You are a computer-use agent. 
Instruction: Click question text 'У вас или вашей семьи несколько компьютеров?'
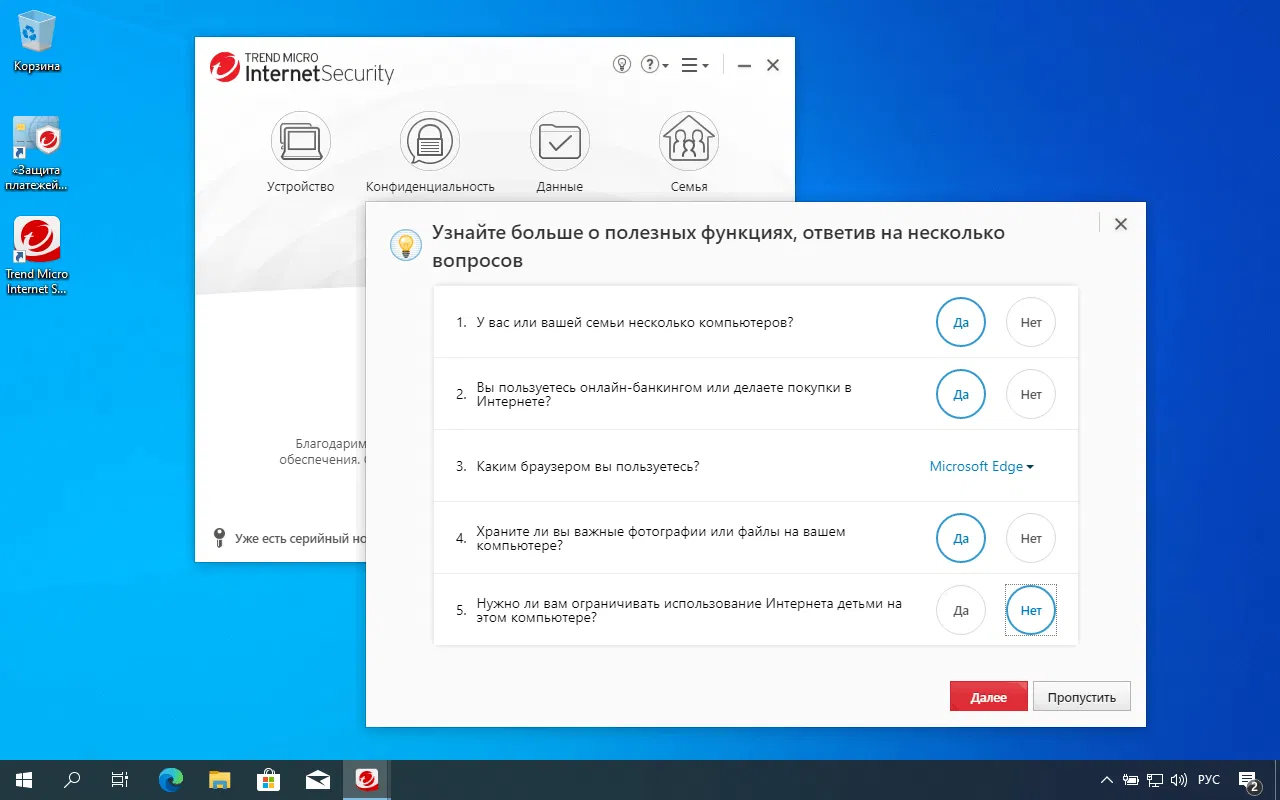pos(635,323)
